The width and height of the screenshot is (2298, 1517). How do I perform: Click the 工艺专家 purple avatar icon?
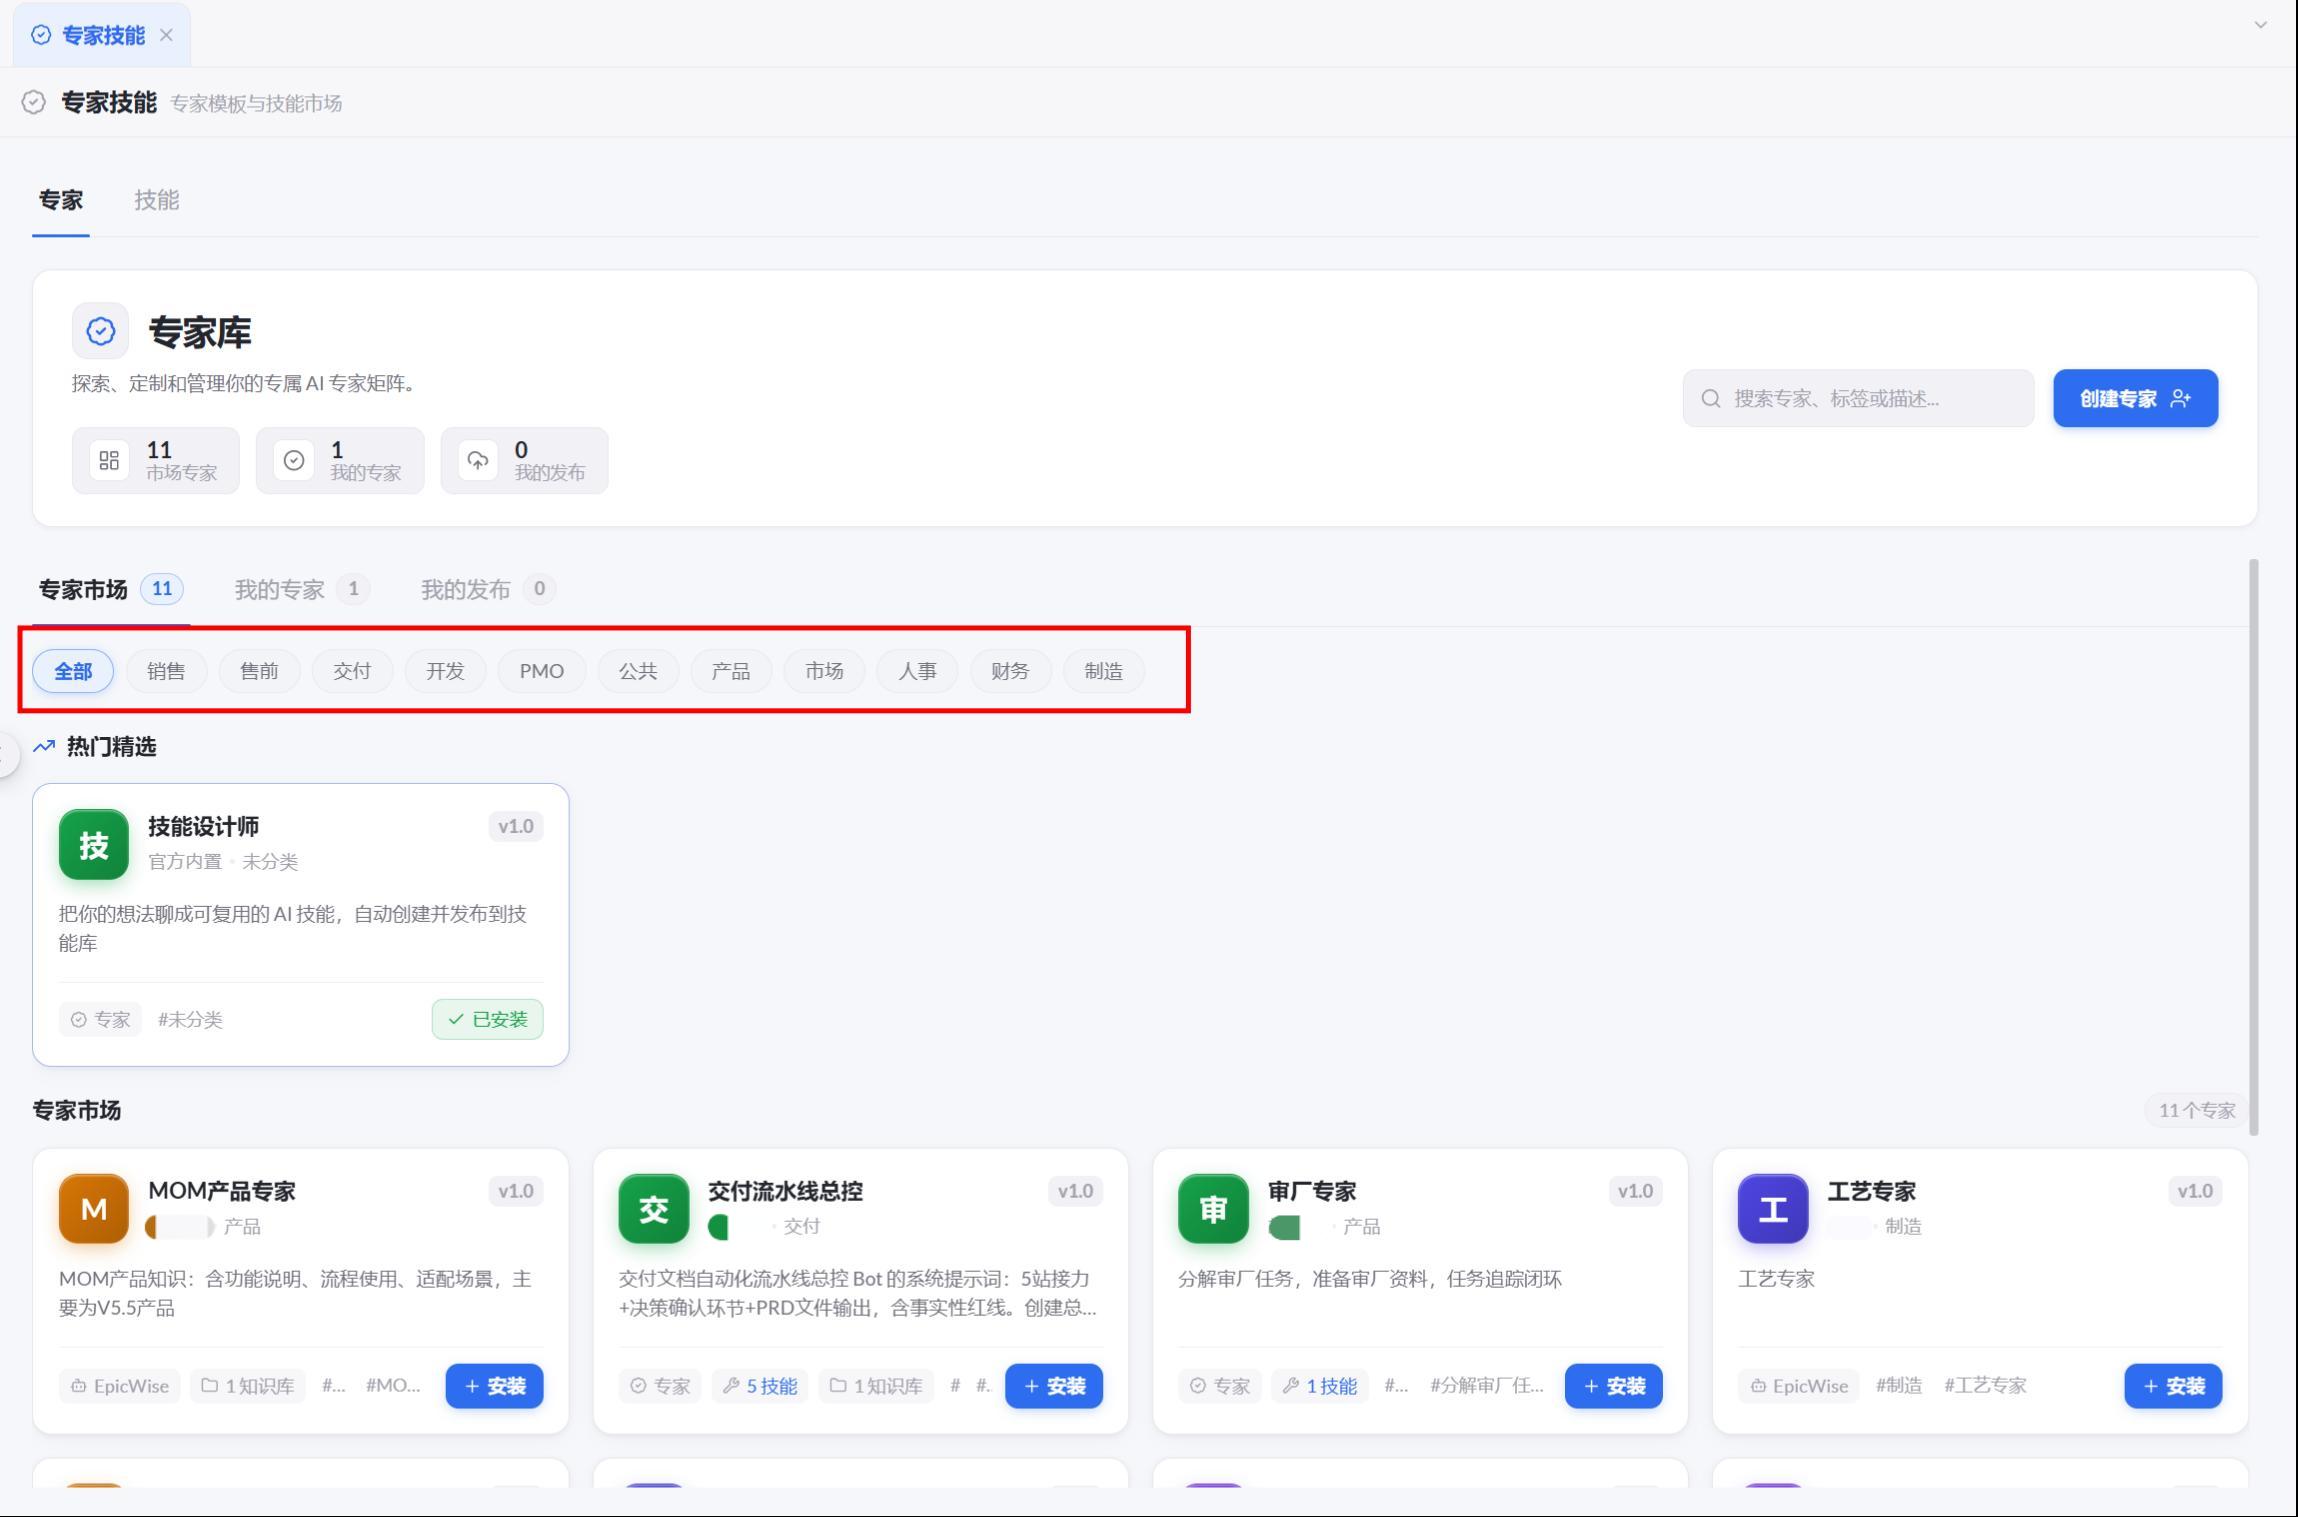tap(1773, 1209)
